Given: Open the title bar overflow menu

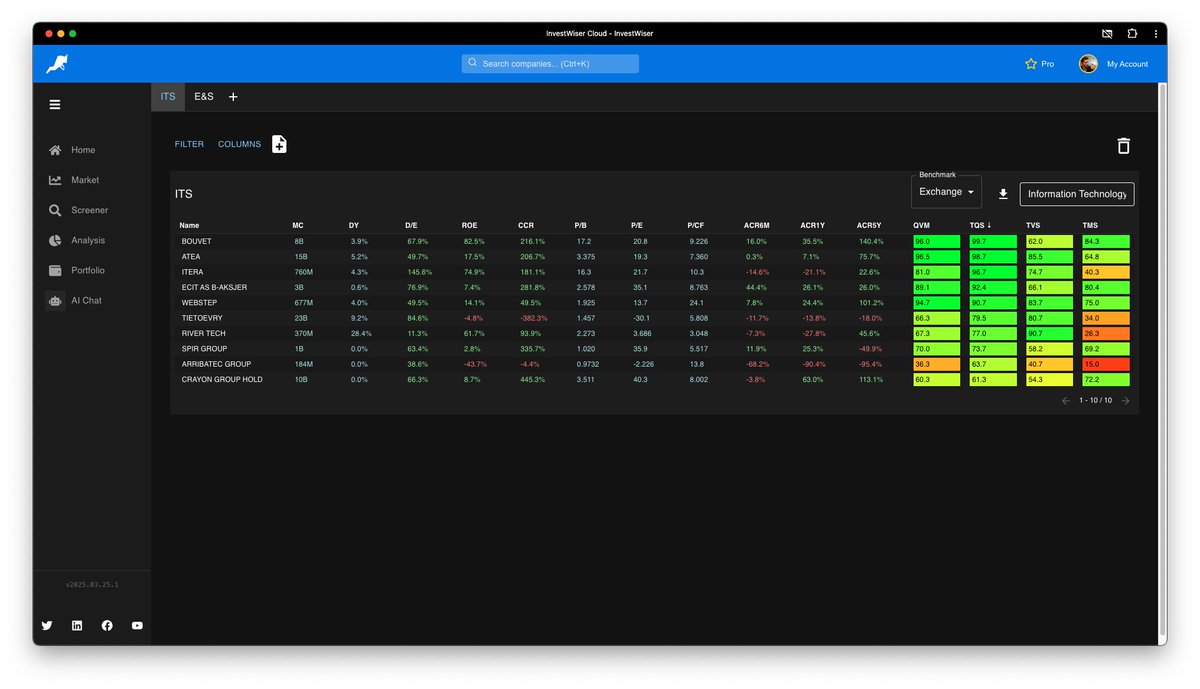Looking at the screenshot, I should point(1155,33).
